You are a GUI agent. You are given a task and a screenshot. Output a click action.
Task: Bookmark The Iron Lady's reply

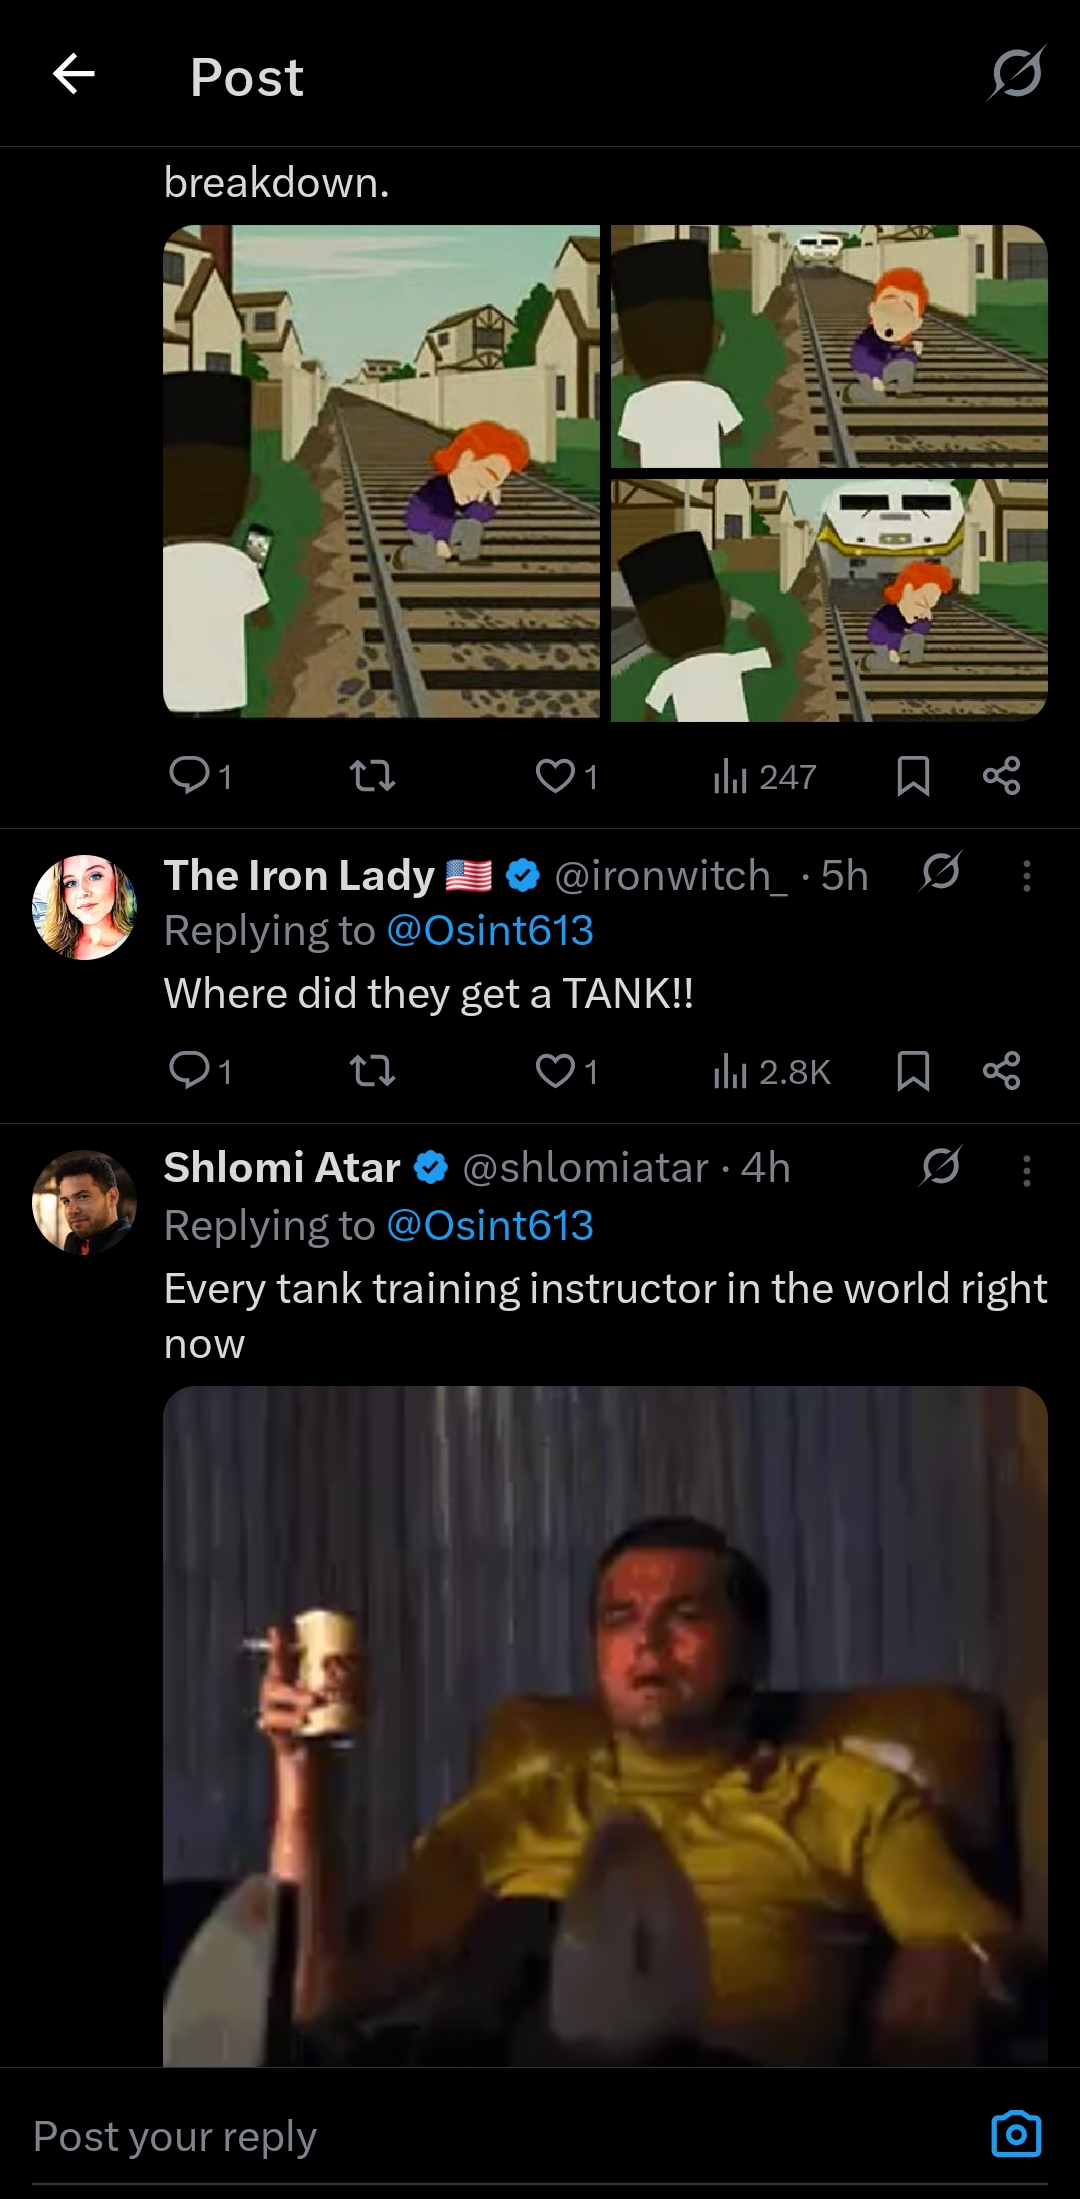click(913, 1071)
